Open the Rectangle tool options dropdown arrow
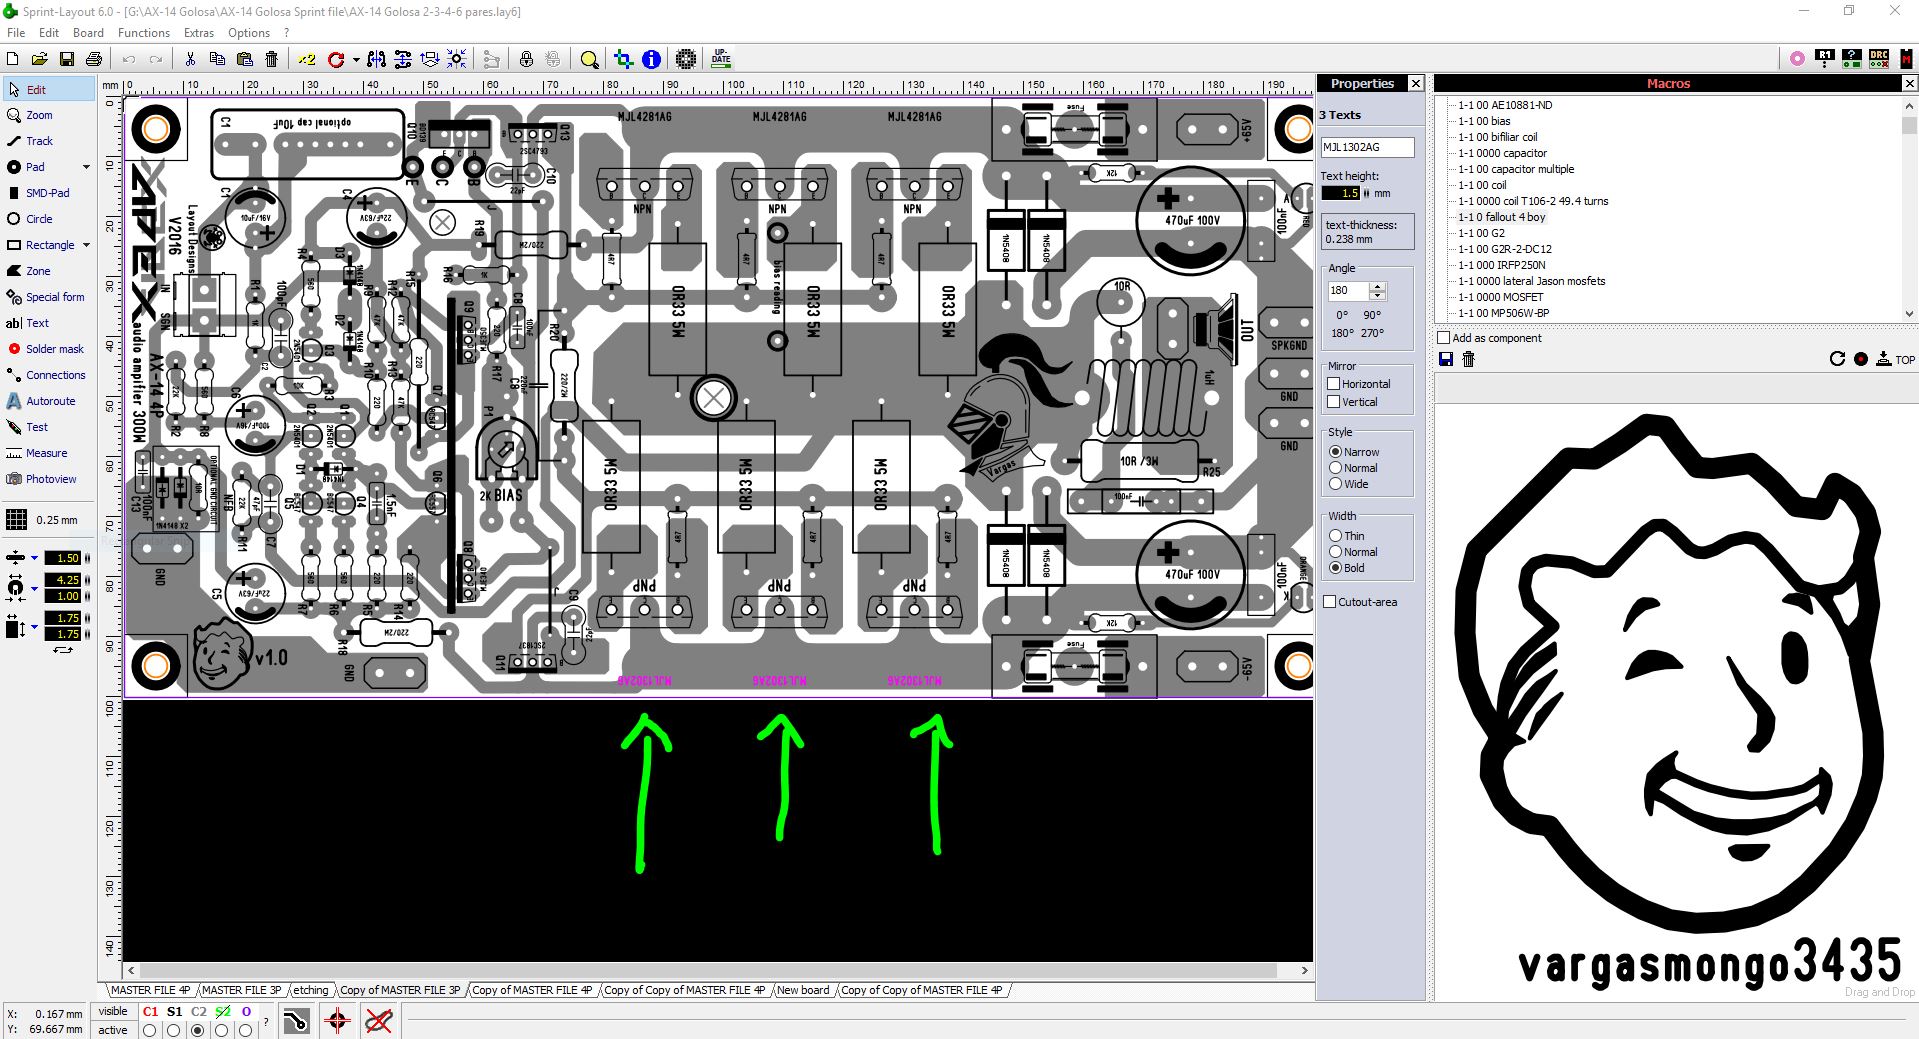Image resolution: width=1919 pixels, height=1039 pixels. point(86,245)
